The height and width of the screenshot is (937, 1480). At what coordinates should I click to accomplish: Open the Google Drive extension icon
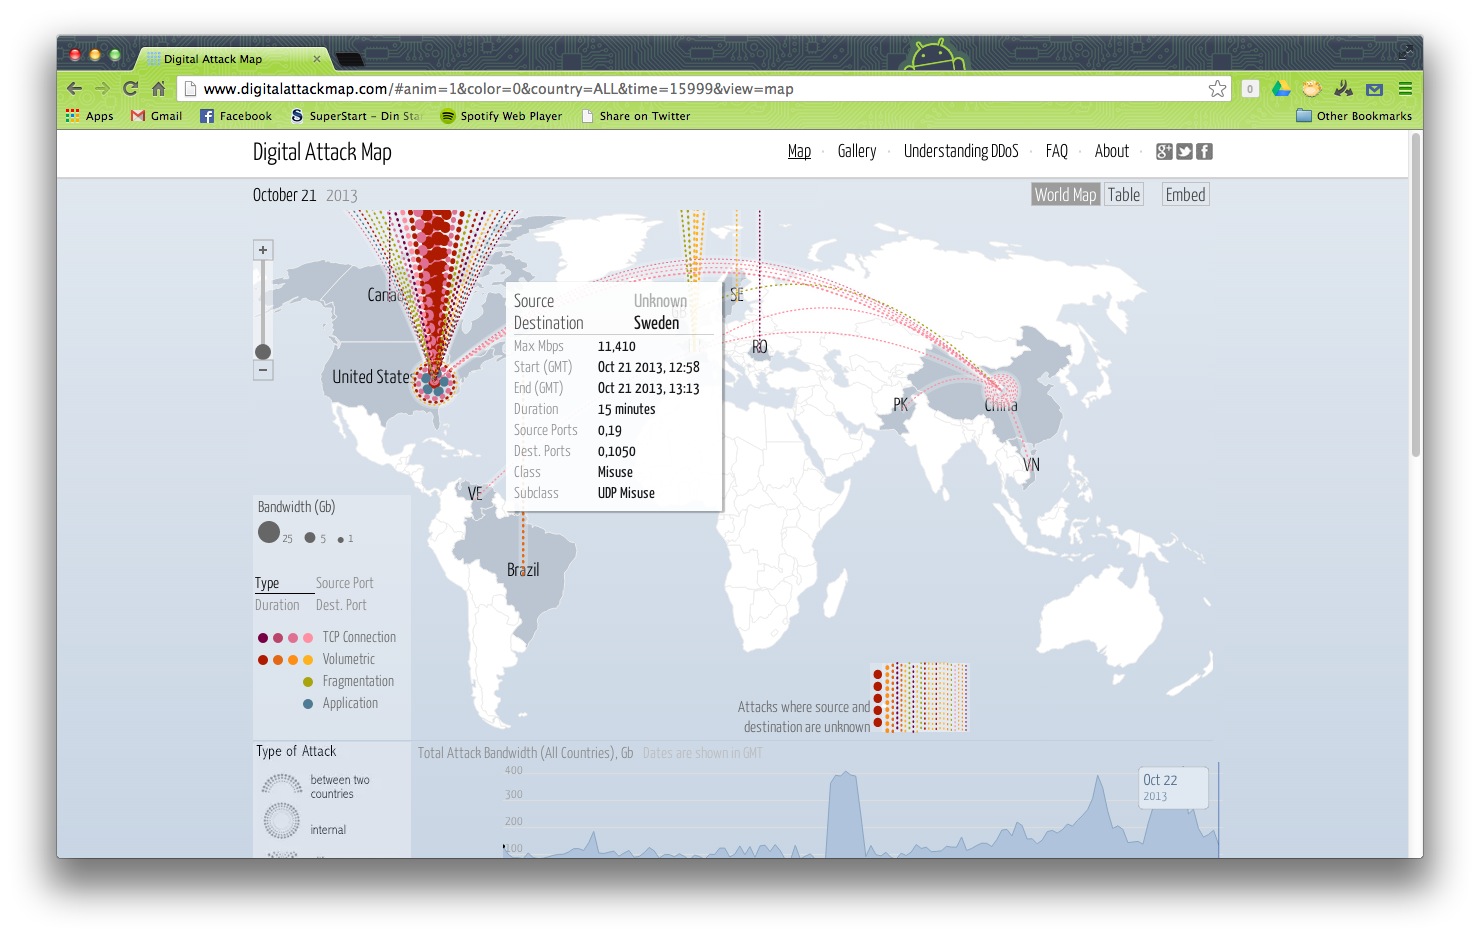pyautogui.click(x=1281, y=89)
